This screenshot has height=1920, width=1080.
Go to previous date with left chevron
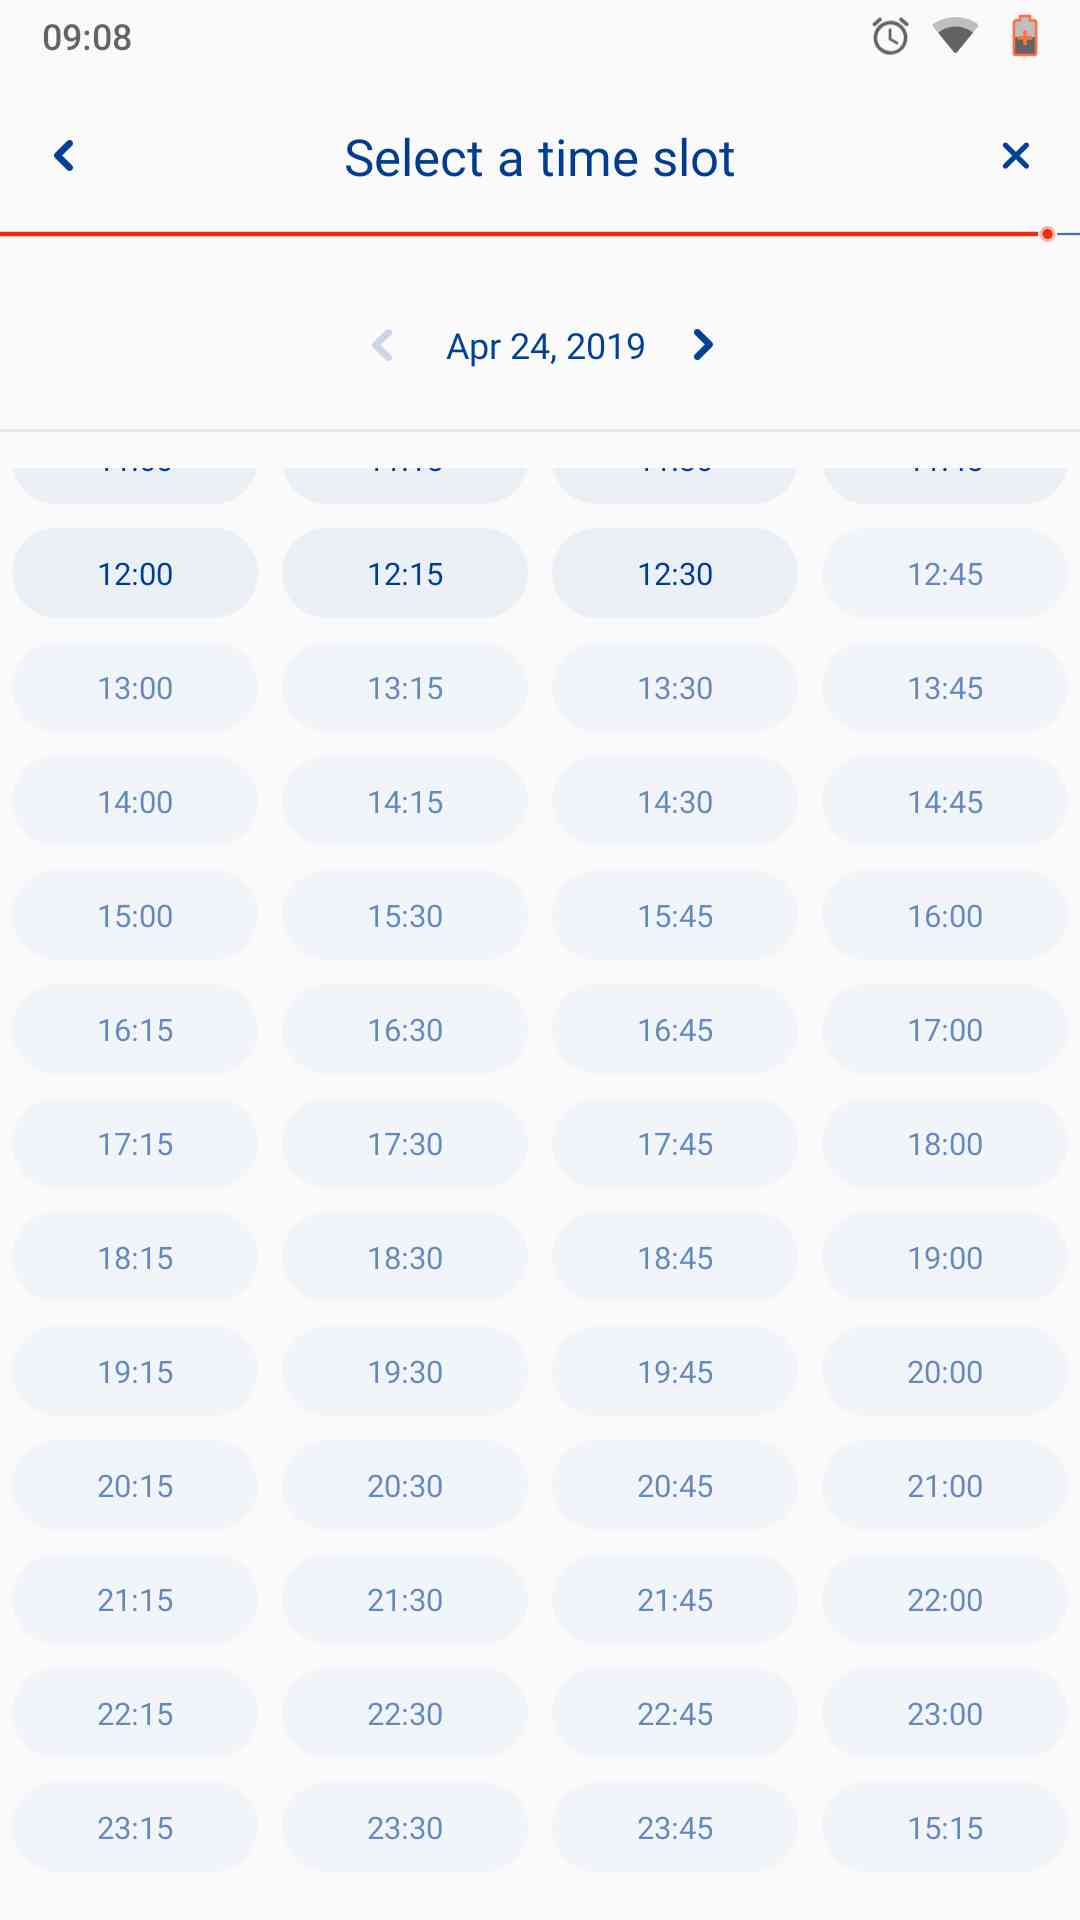pos(383,346)
